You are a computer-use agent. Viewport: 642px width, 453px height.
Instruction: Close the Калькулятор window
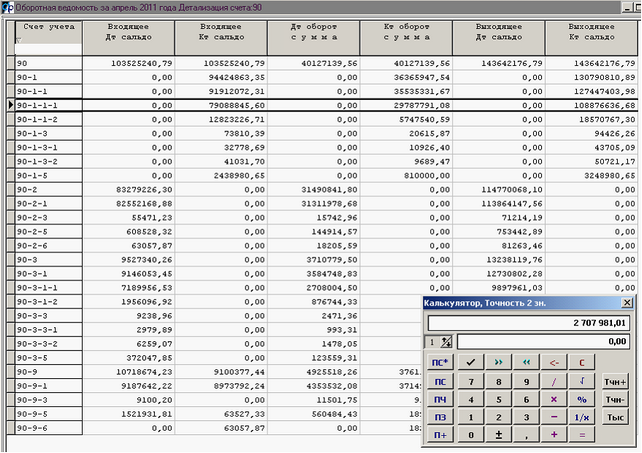click(x=626, y=302)
